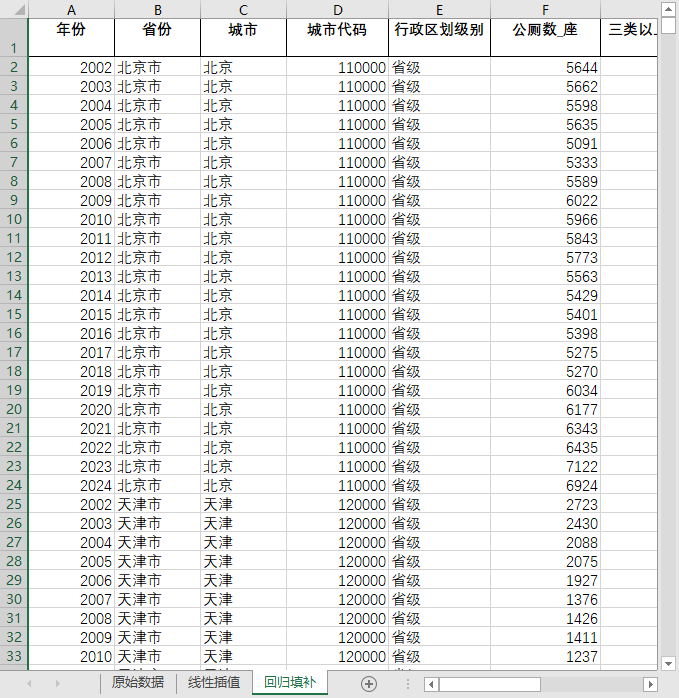This screenshot has width=679, height=698.
Task: Select row 12 header
Action: [14, 257]
